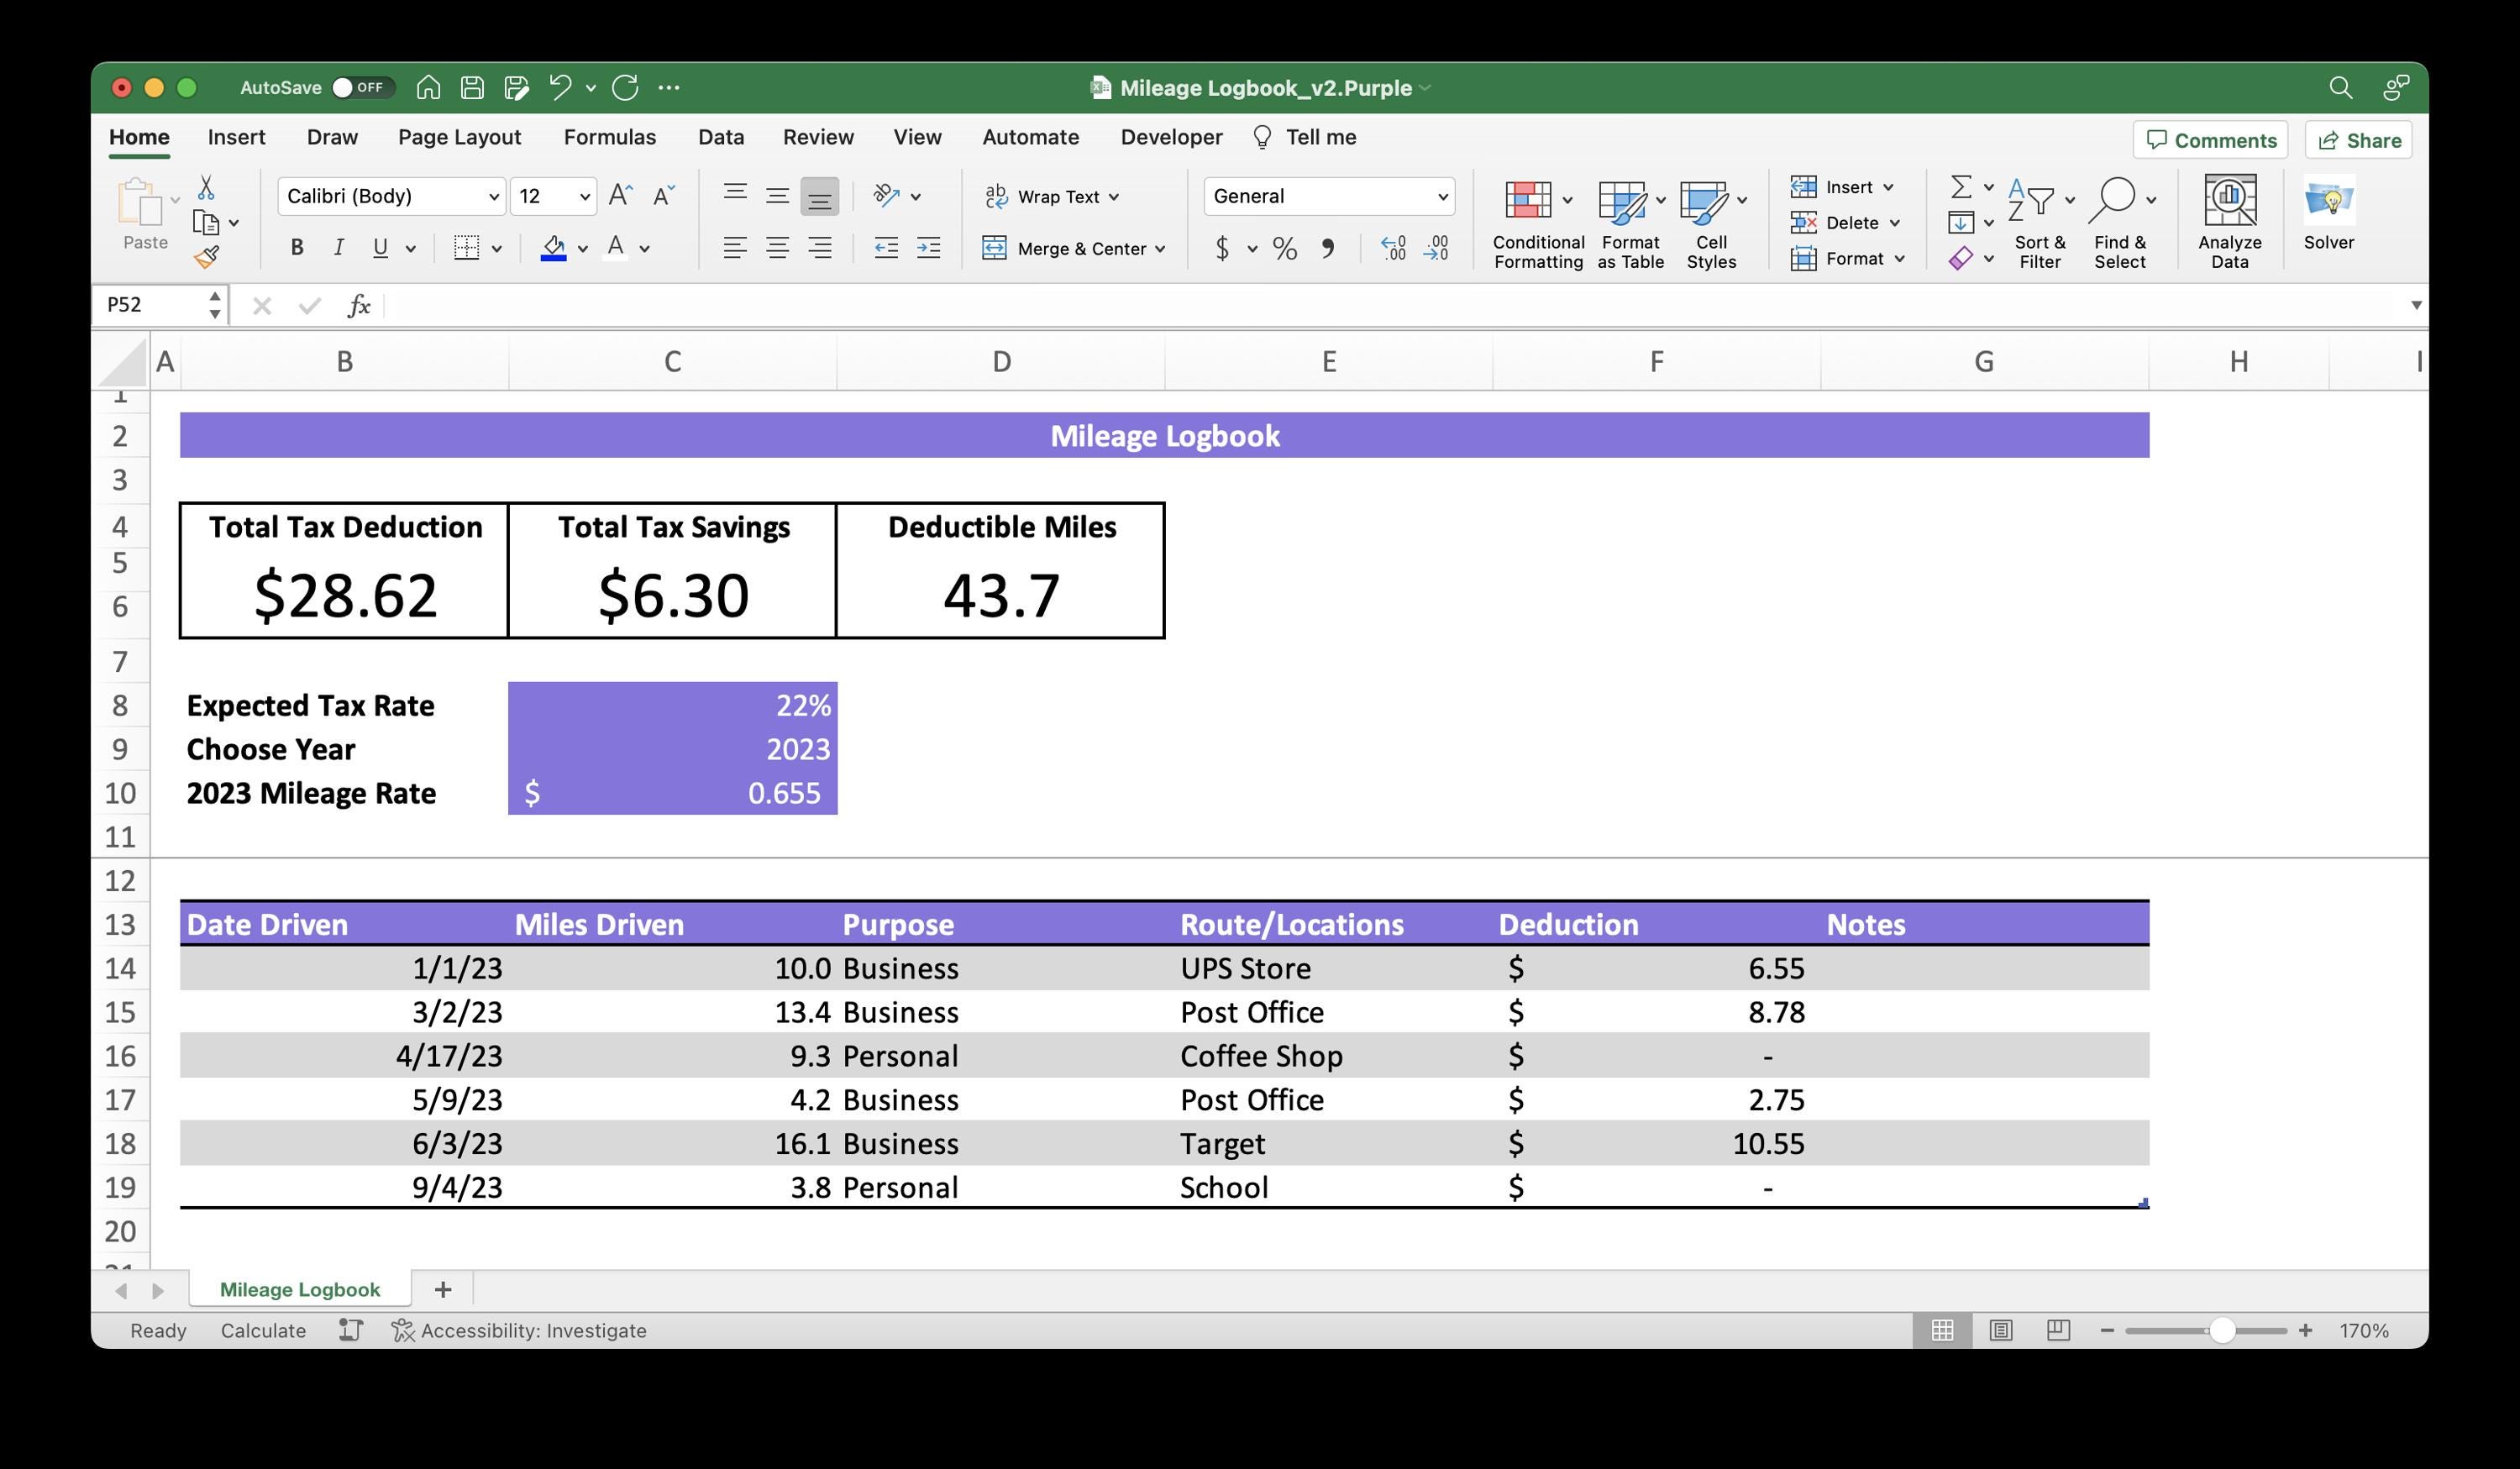Click Increase Decimal icon

point(1393,247)
